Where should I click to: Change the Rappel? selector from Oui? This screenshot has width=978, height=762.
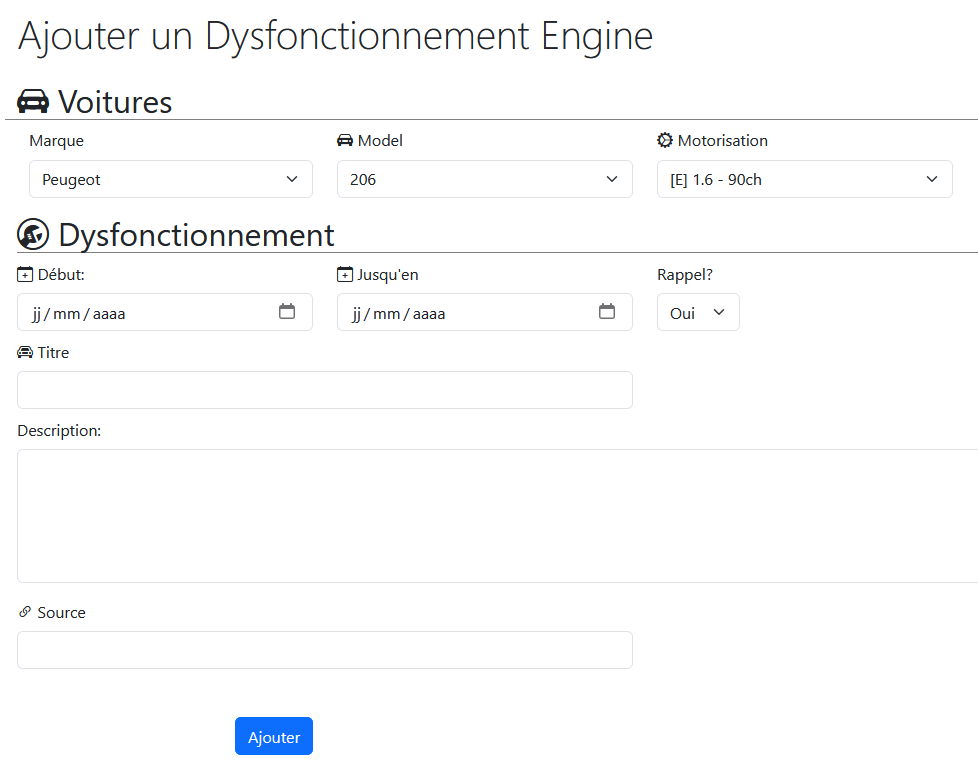pos(697,312)
